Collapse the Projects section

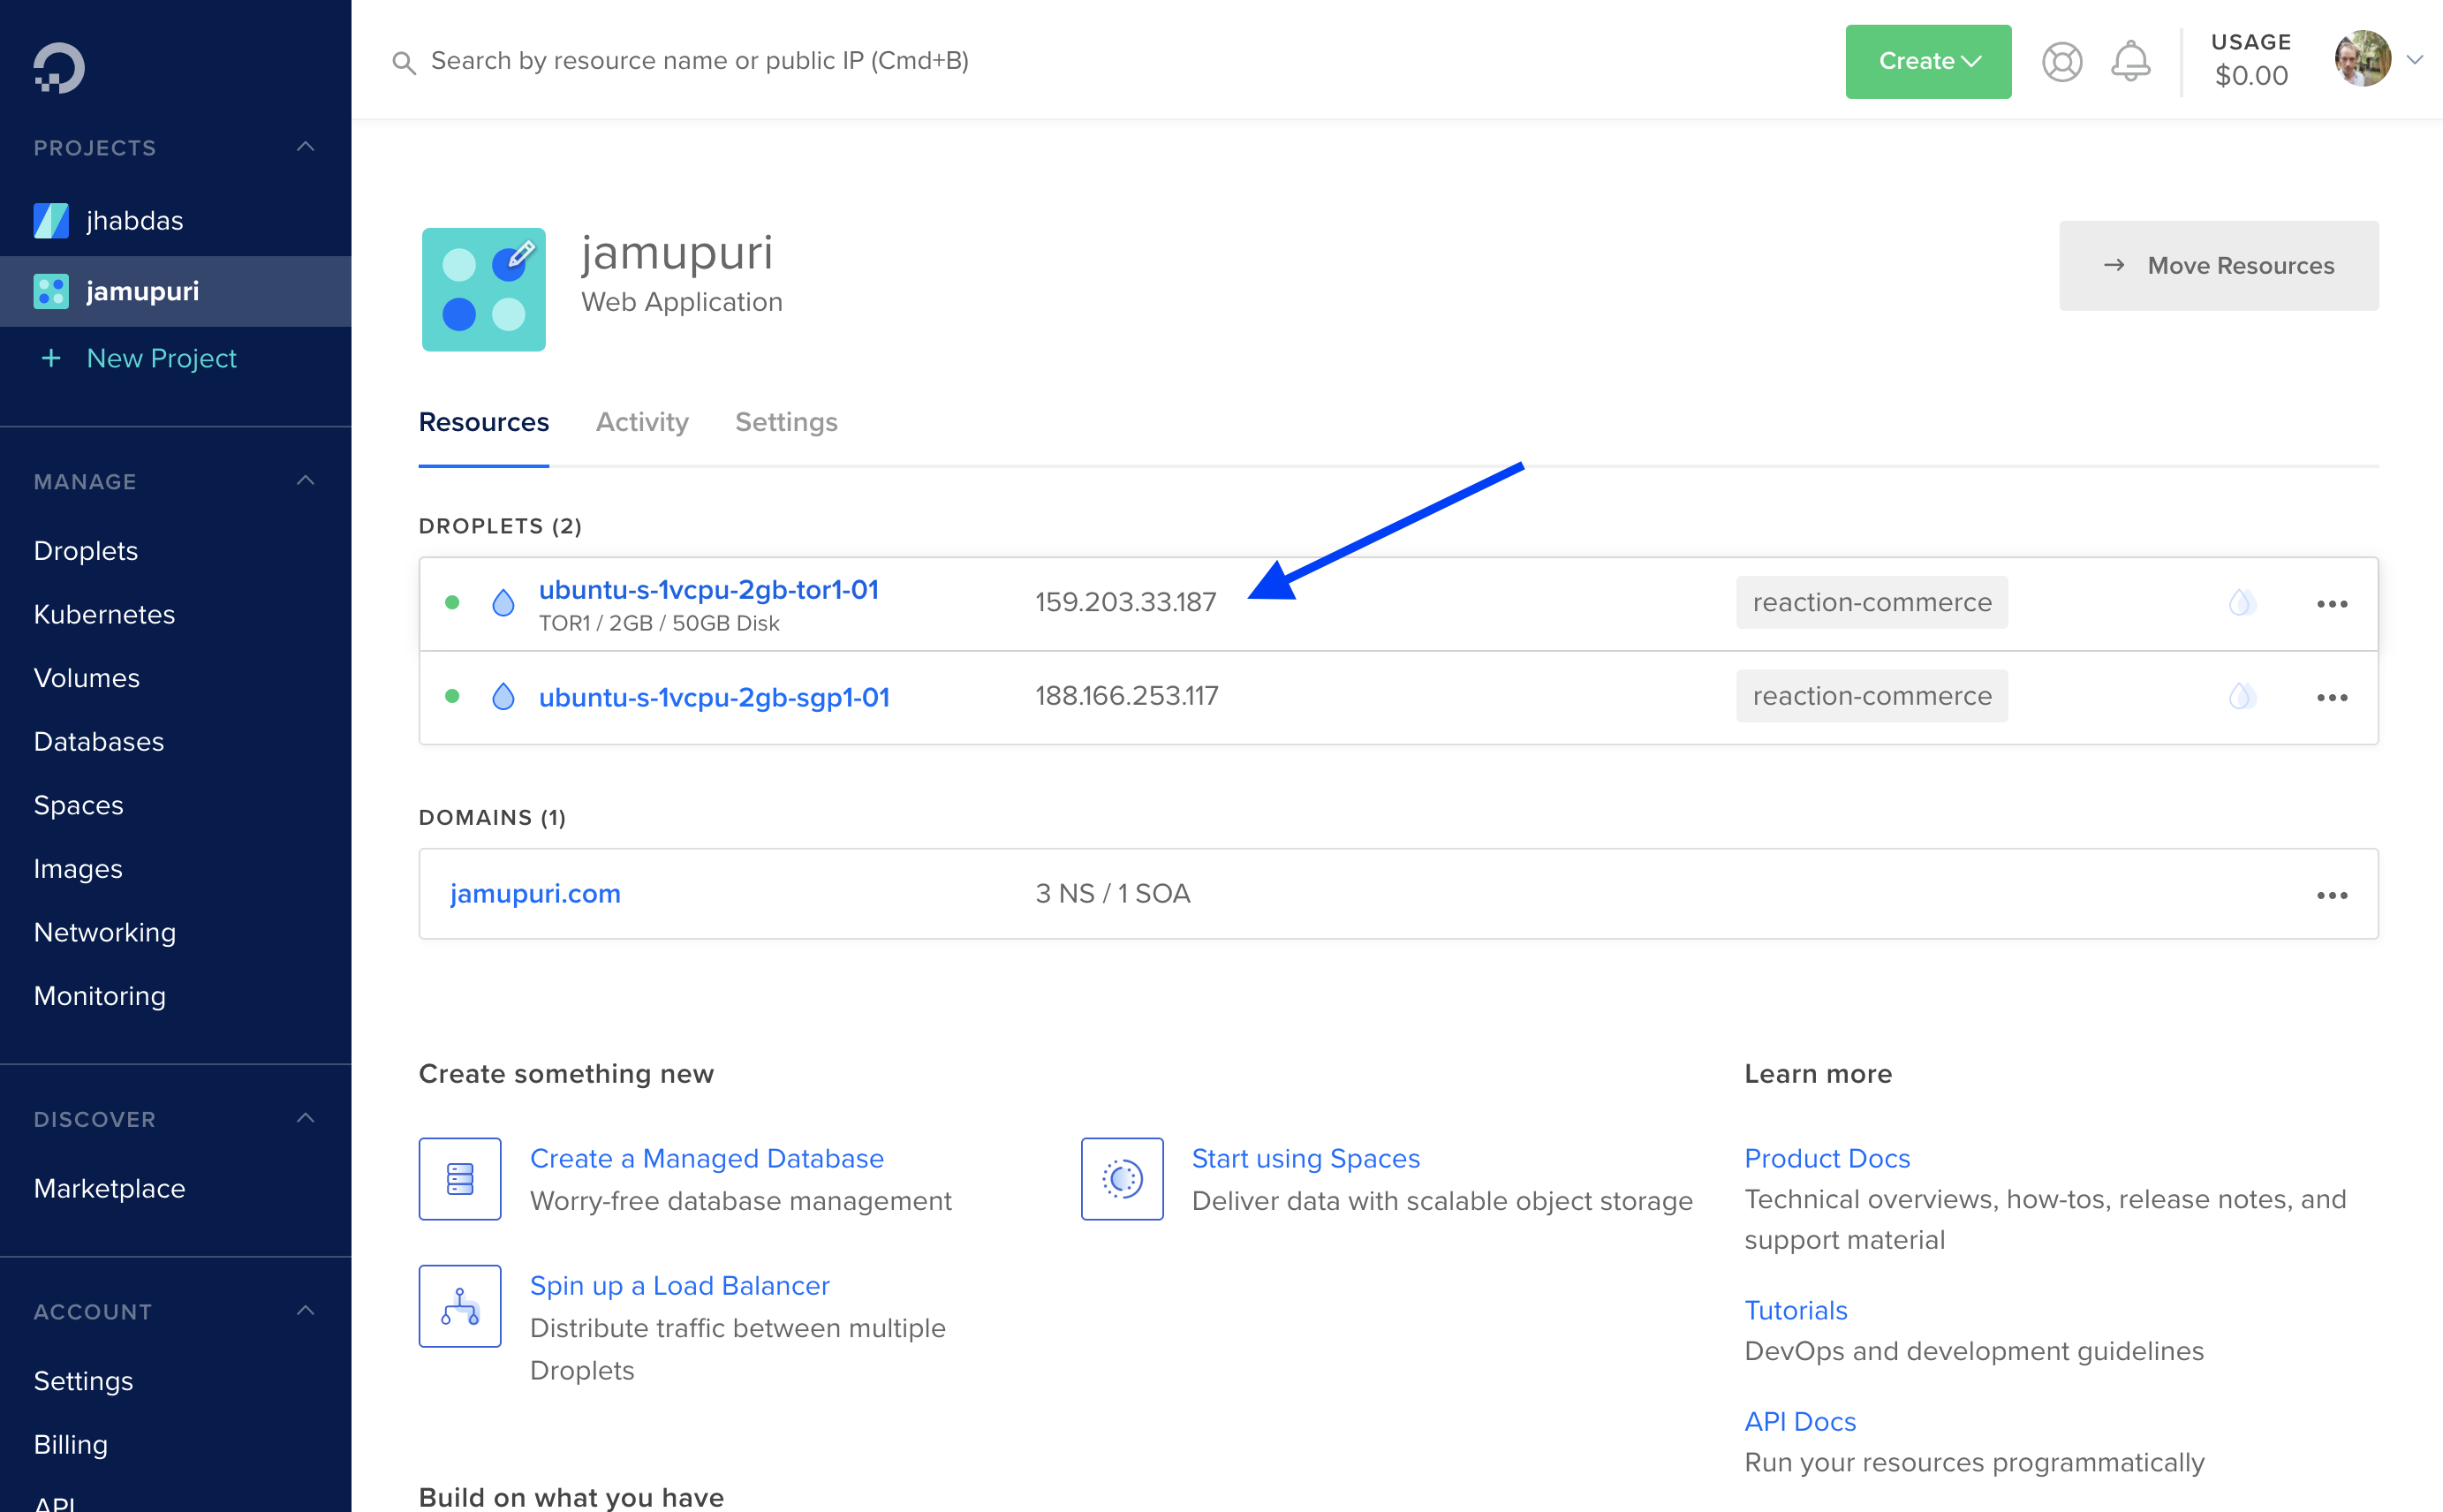tap(306, 148)
